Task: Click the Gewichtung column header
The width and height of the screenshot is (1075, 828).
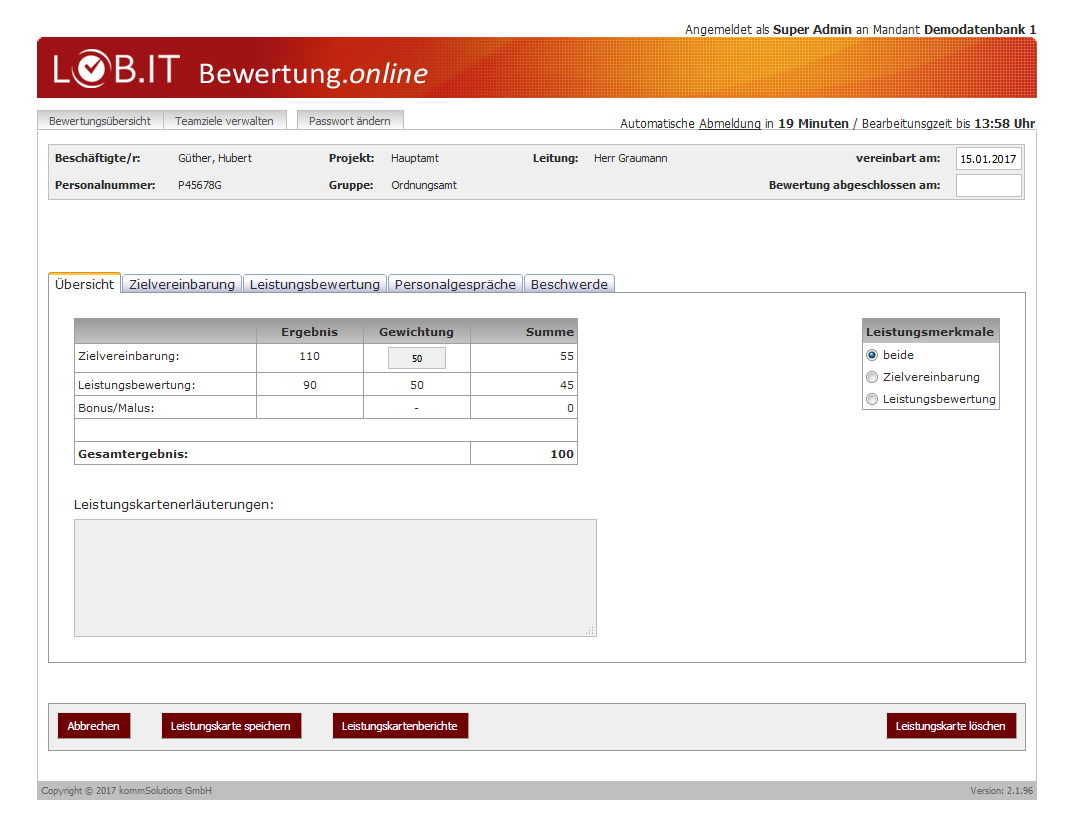Action: coord(416,332)
